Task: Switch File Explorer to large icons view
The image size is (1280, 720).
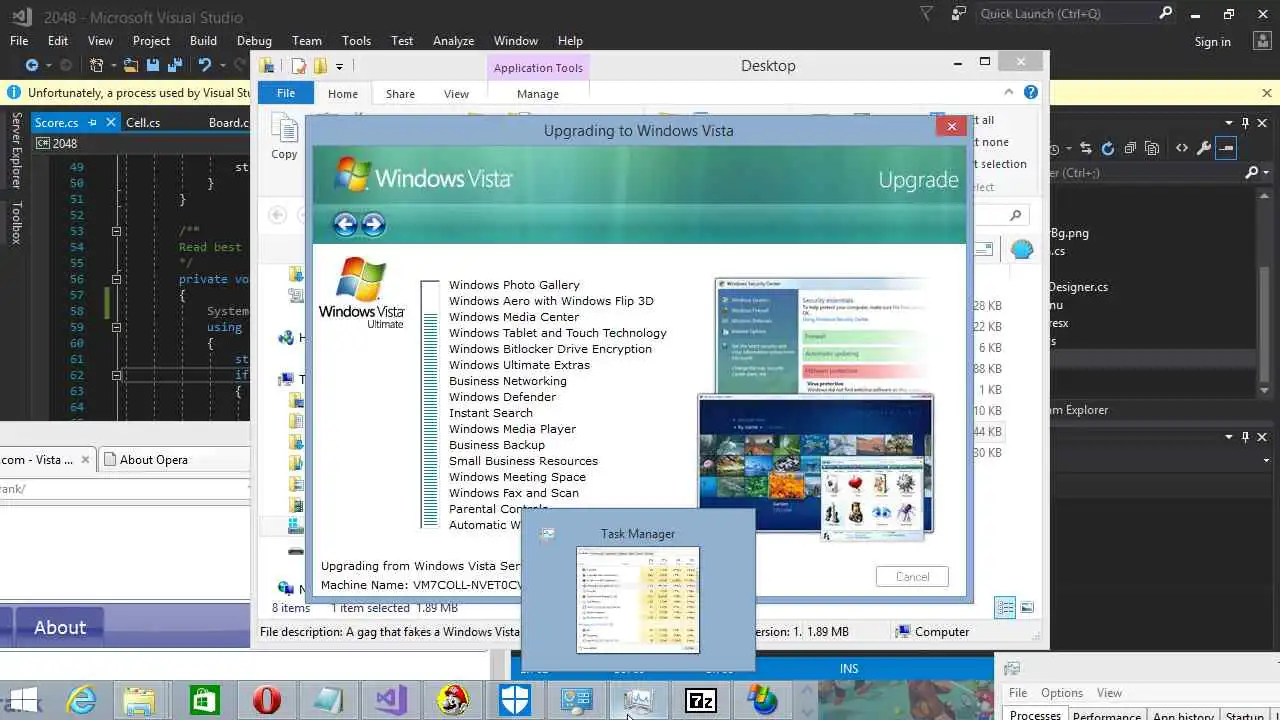Action: (1027, 608)
